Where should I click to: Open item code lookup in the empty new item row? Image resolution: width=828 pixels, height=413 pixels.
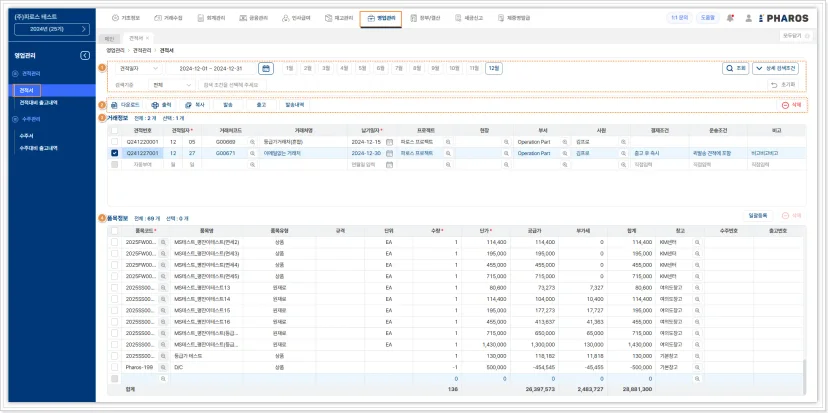(x=164, y=379)
